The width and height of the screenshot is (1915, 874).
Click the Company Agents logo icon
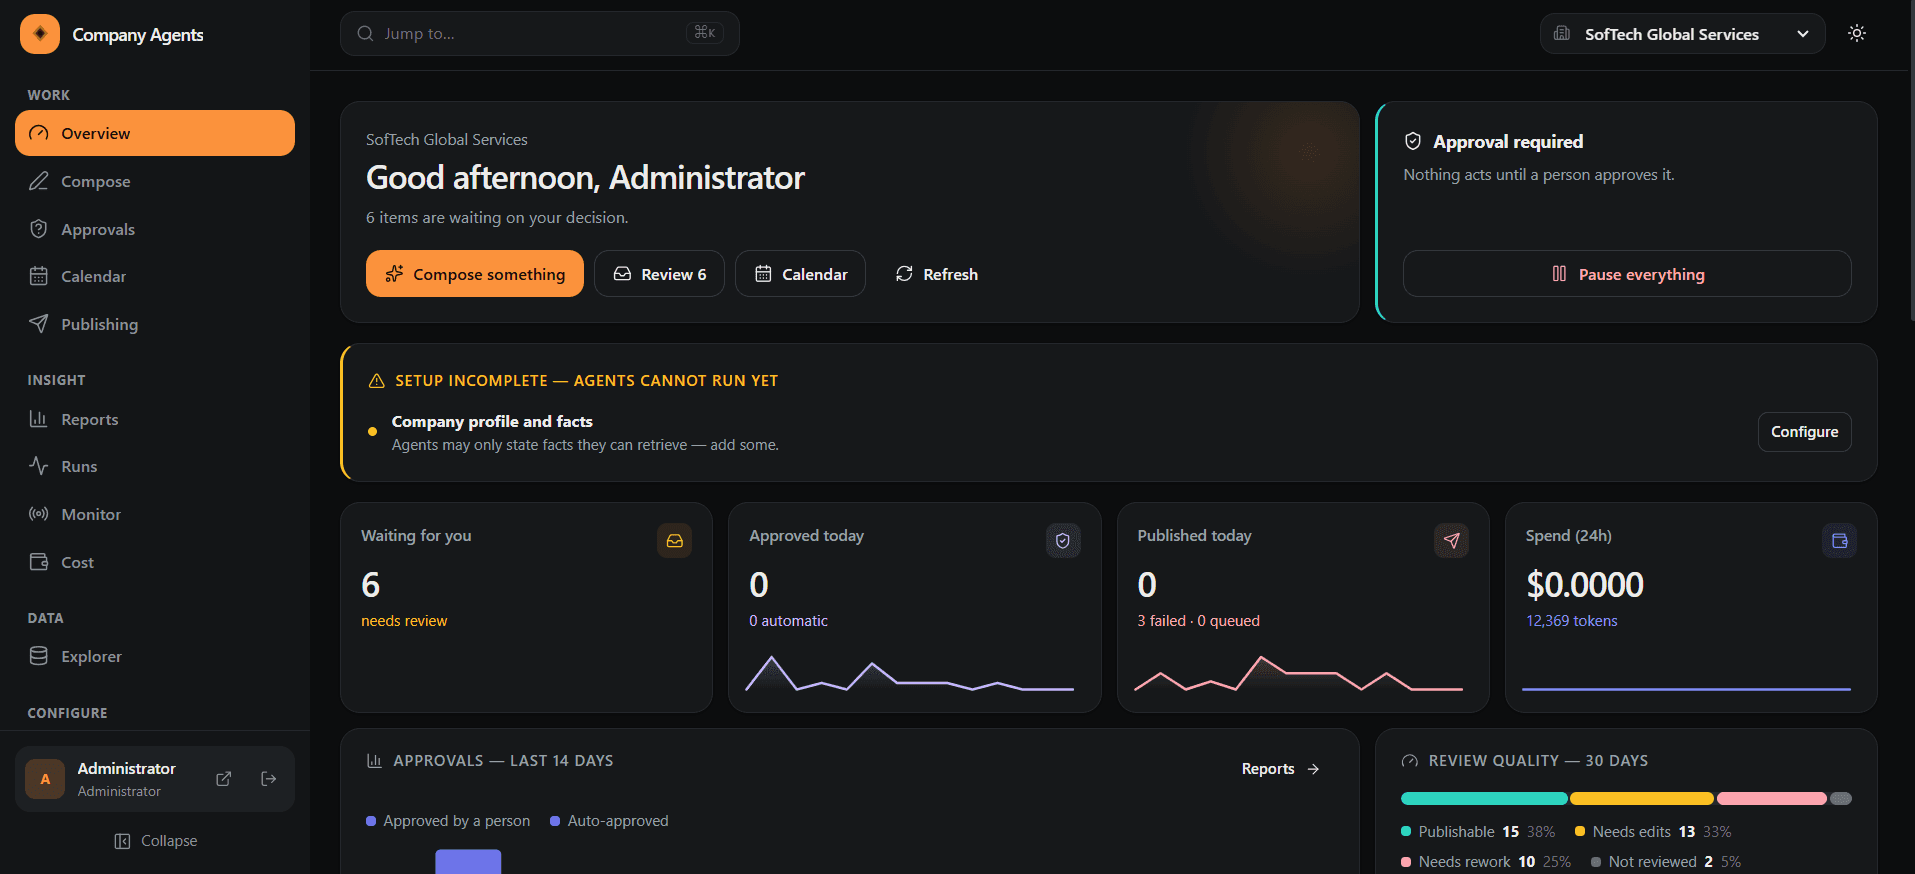40,34
